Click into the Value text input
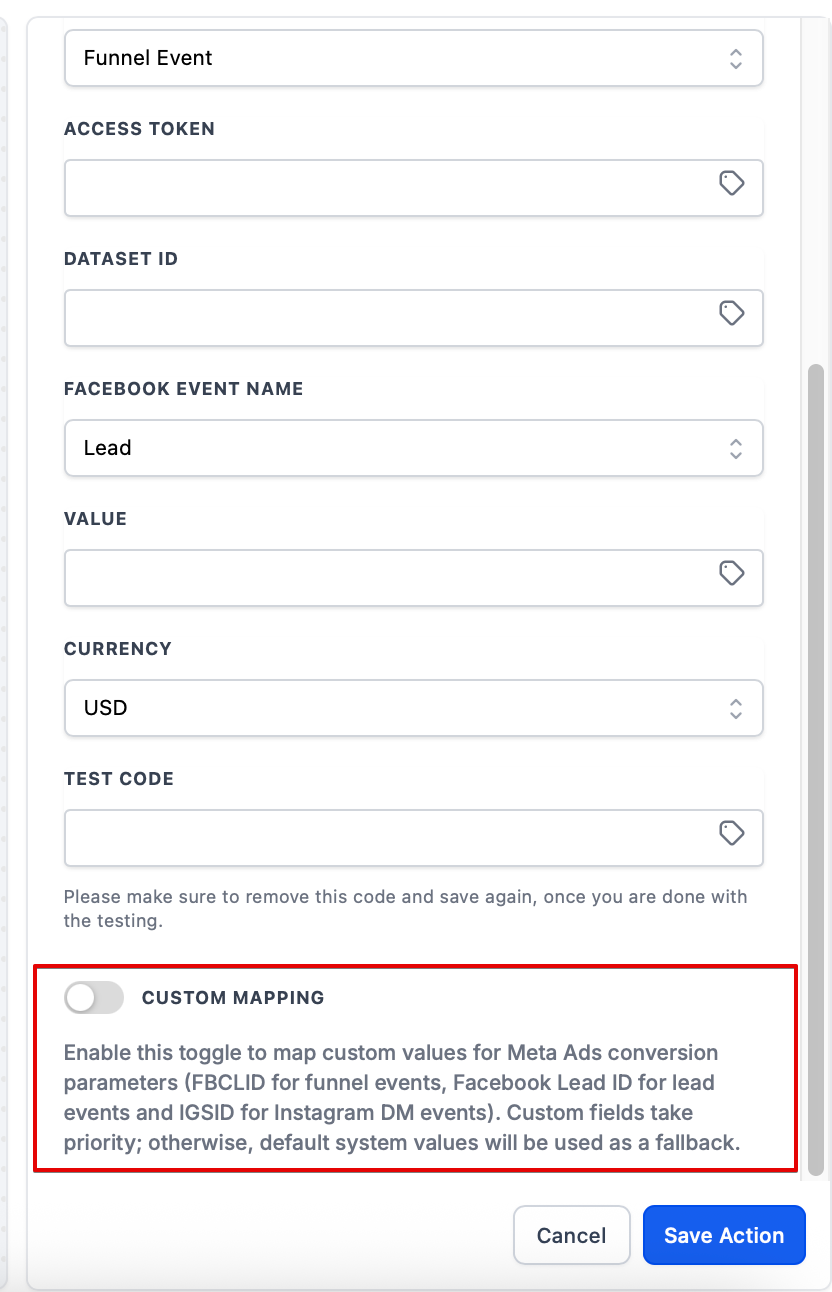 click(x=385, y=578)
